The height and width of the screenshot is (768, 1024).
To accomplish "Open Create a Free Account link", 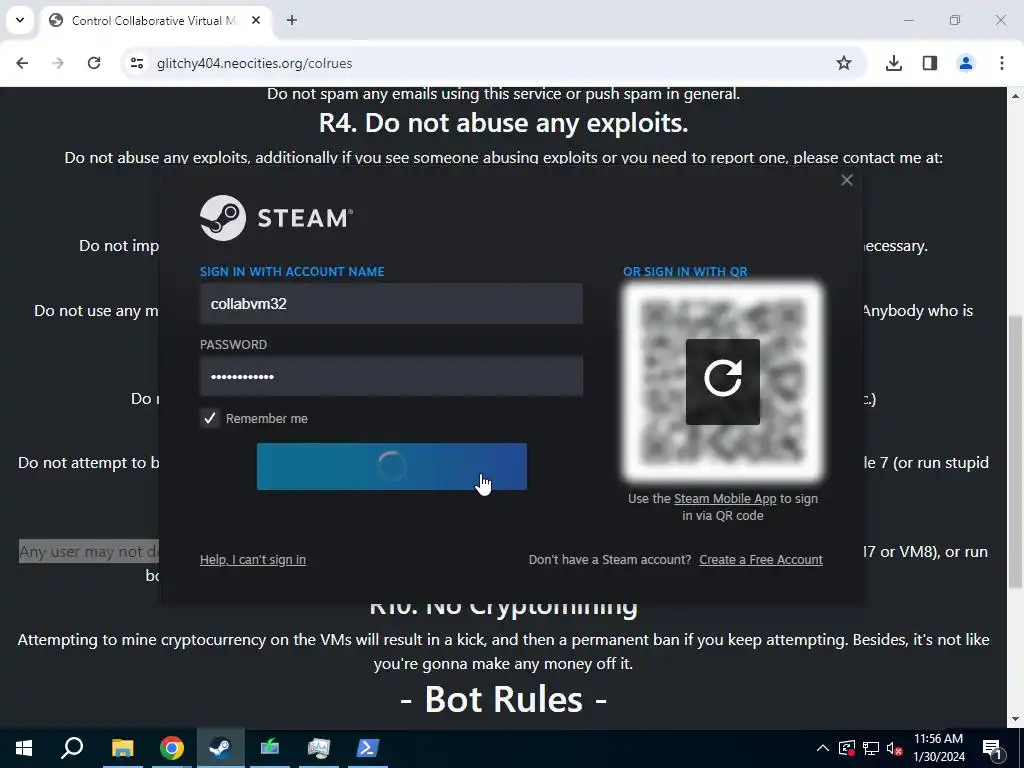I will click(x=761, y=560).
